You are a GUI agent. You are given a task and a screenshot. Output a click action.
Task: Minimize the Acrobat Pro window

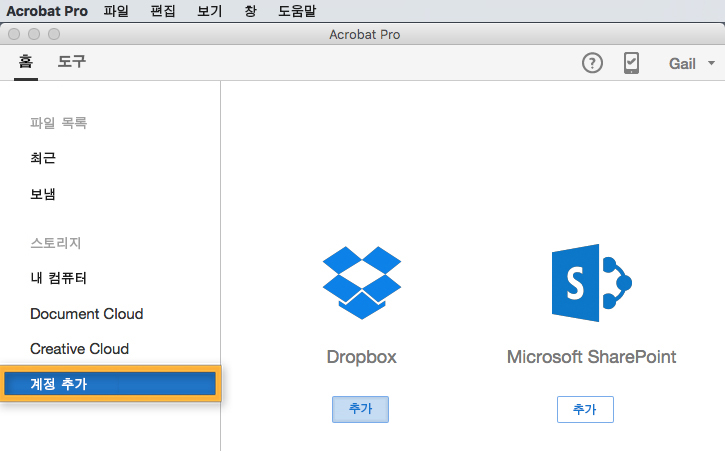point(34,34)
